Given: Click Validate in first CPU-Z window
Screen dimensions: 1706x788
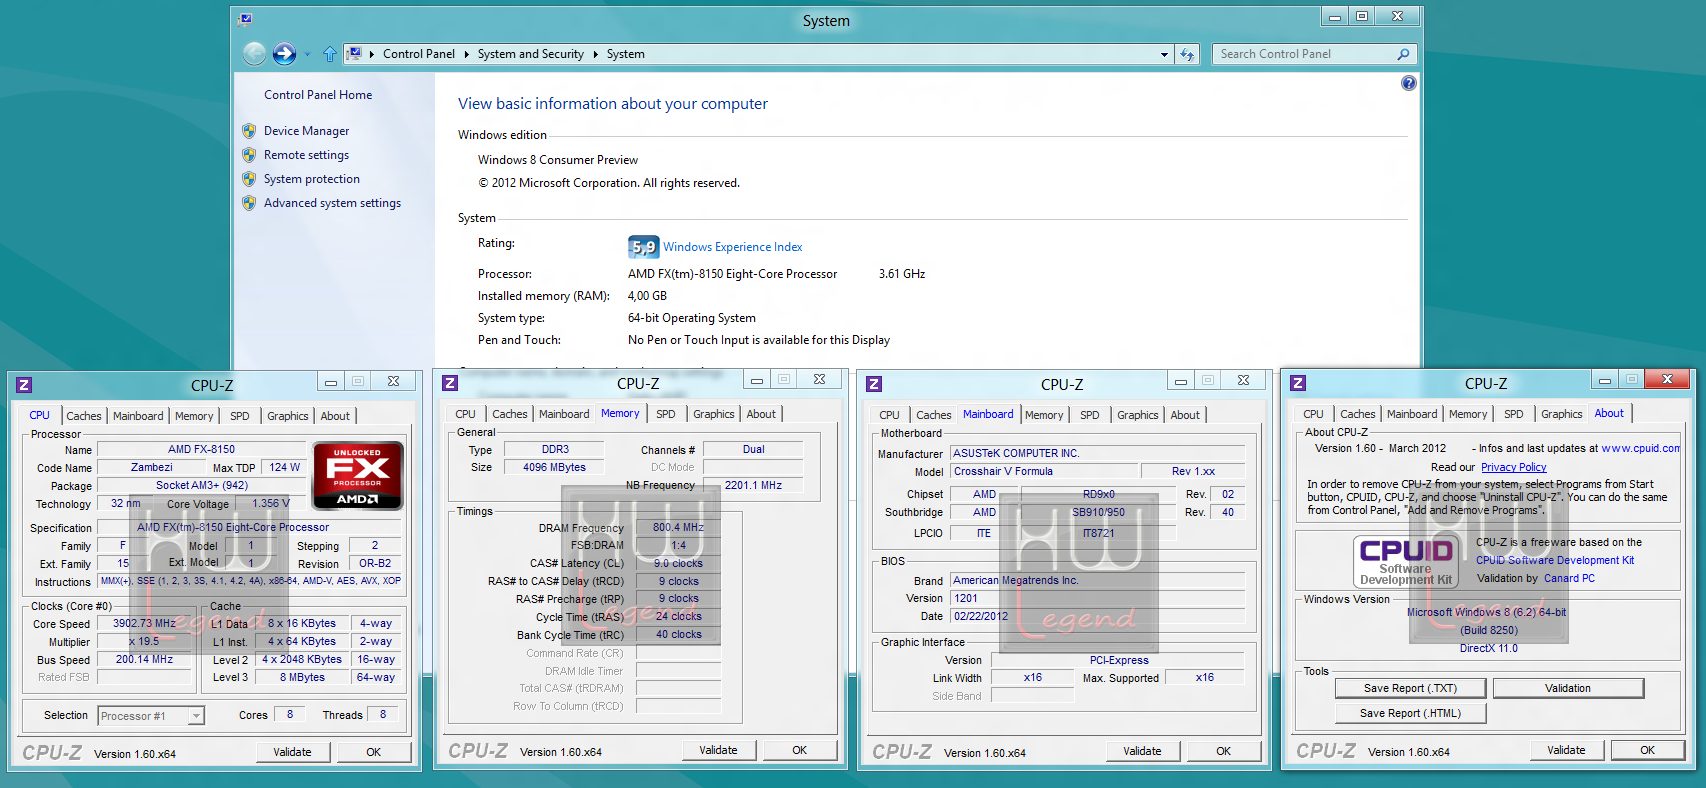Looking at the screenshot, I should 293,752.
